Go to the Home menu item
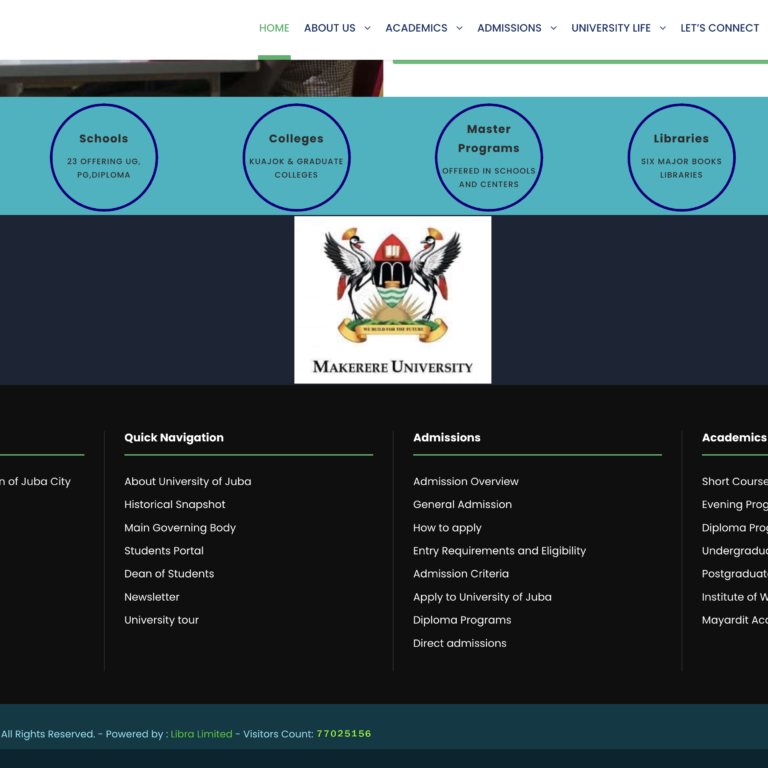Screen dimensions: 768x768 tap(274, 28)
